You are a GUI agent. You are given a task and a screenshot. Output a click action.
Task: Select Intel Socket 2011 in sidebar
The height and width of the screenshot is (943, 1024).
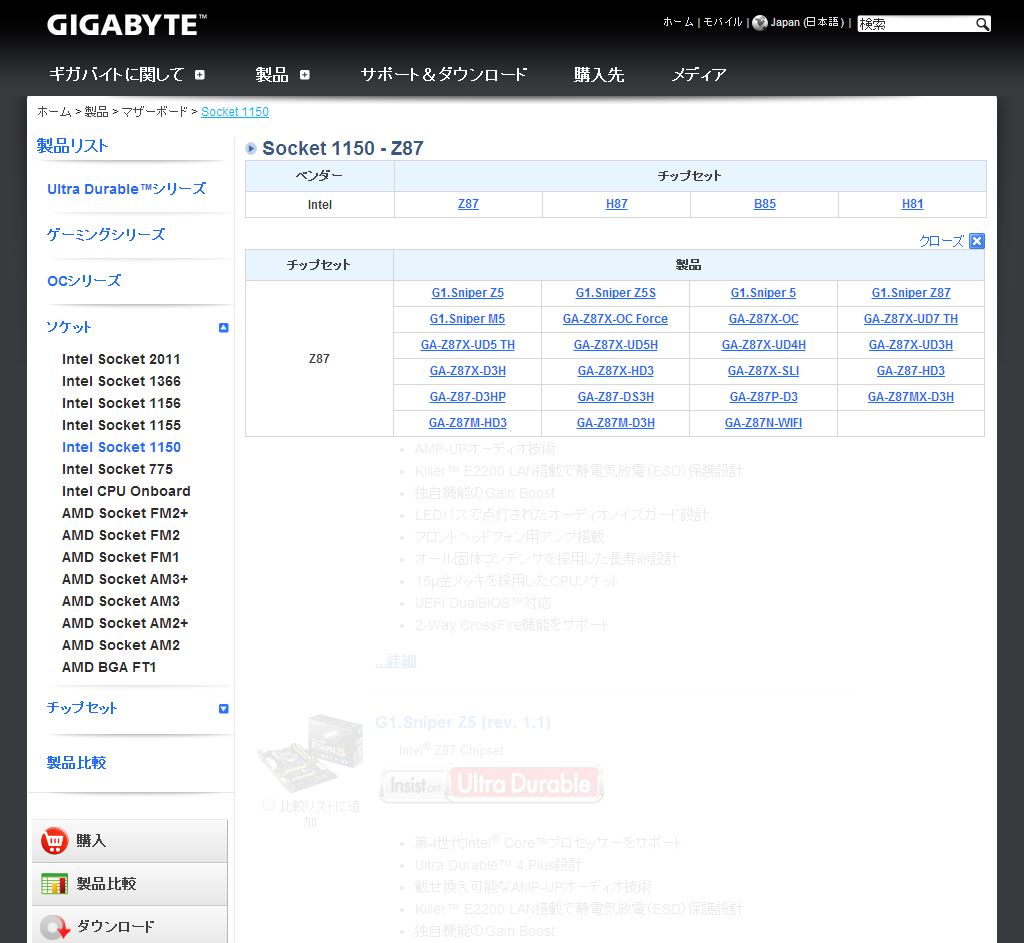click(x=121, y=359)
